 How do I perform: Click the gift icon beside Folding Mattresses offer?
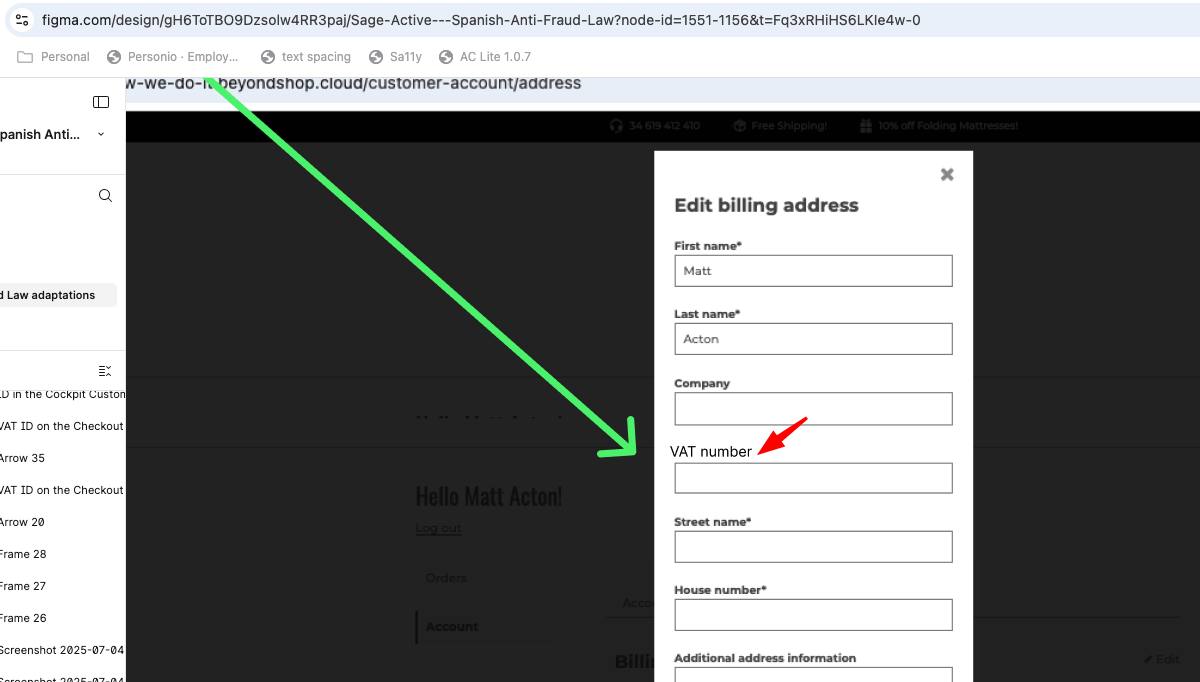click(865, 126)
